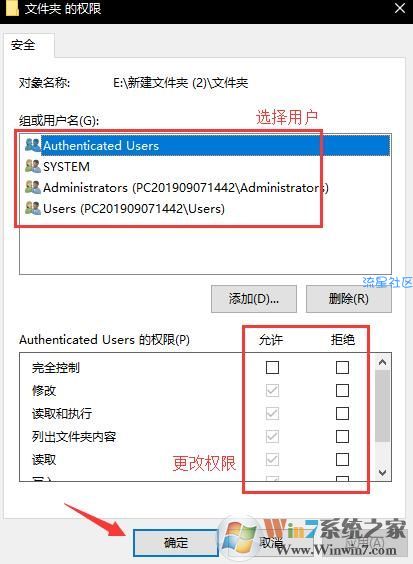This screenshot has height=564, width=413.
Task: Click the 删除(R) button
Action: (349, 299)
